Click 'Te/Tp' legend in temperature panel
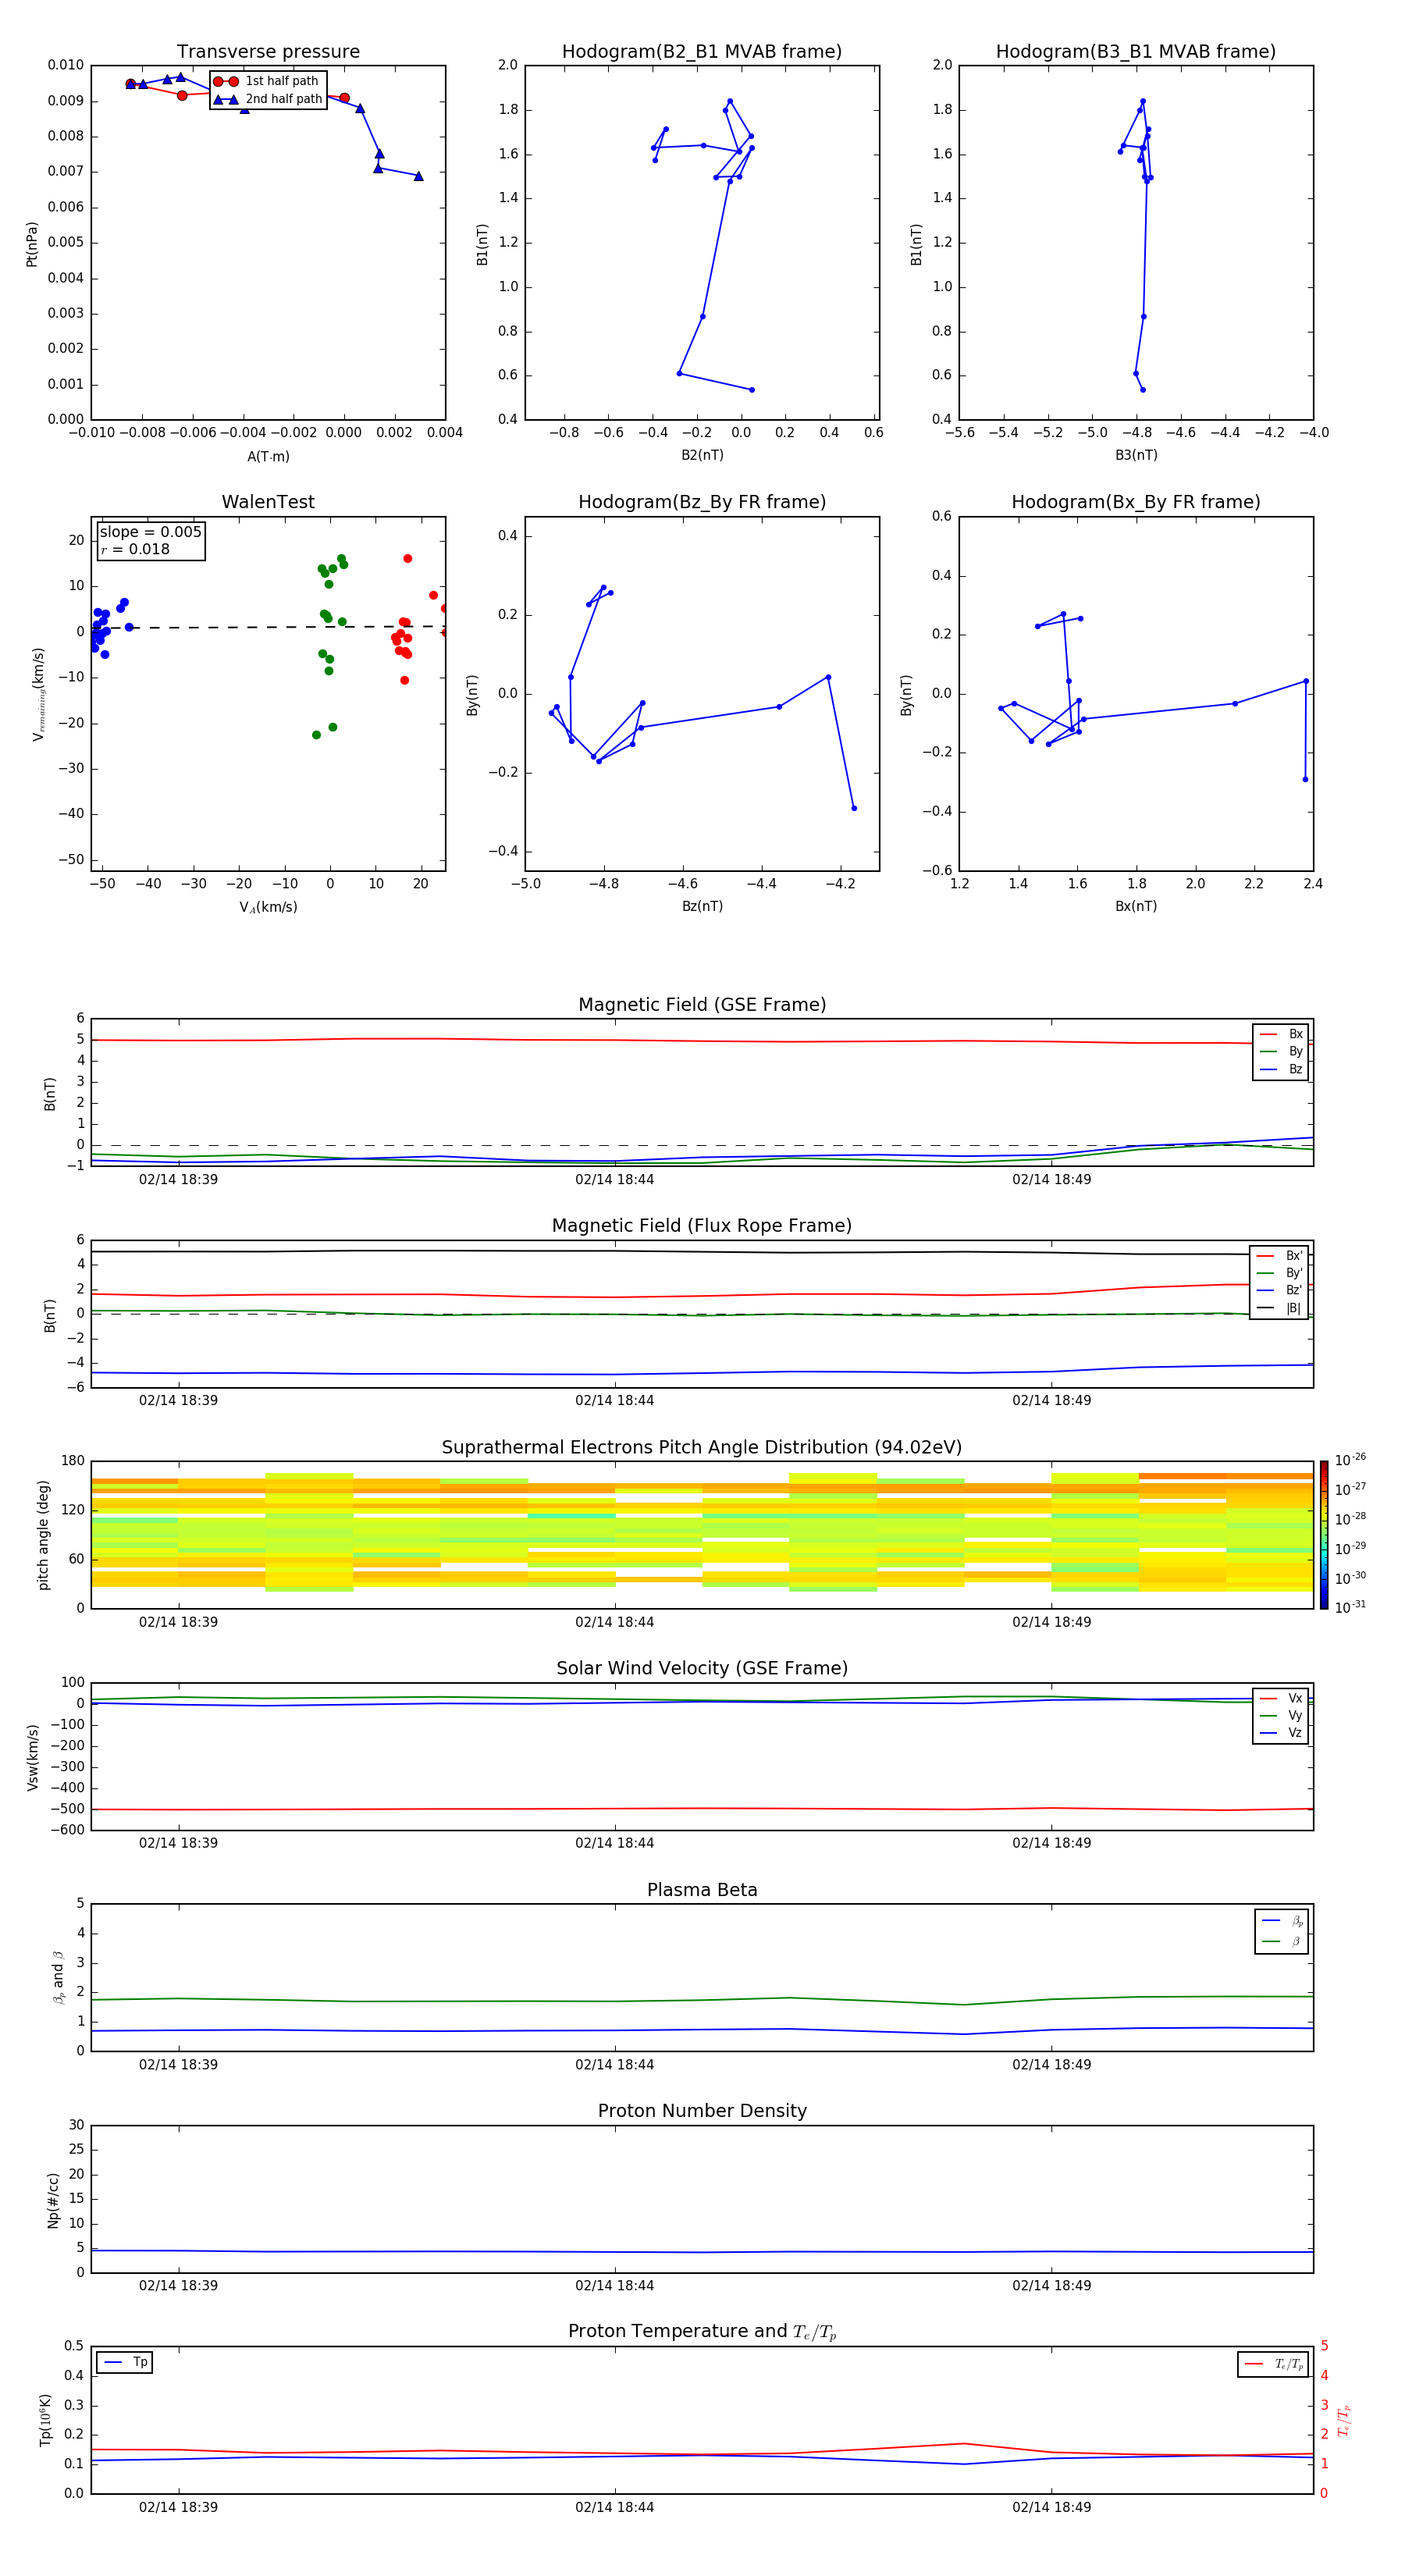 pyautogui.click(x=1273, y=2364)
